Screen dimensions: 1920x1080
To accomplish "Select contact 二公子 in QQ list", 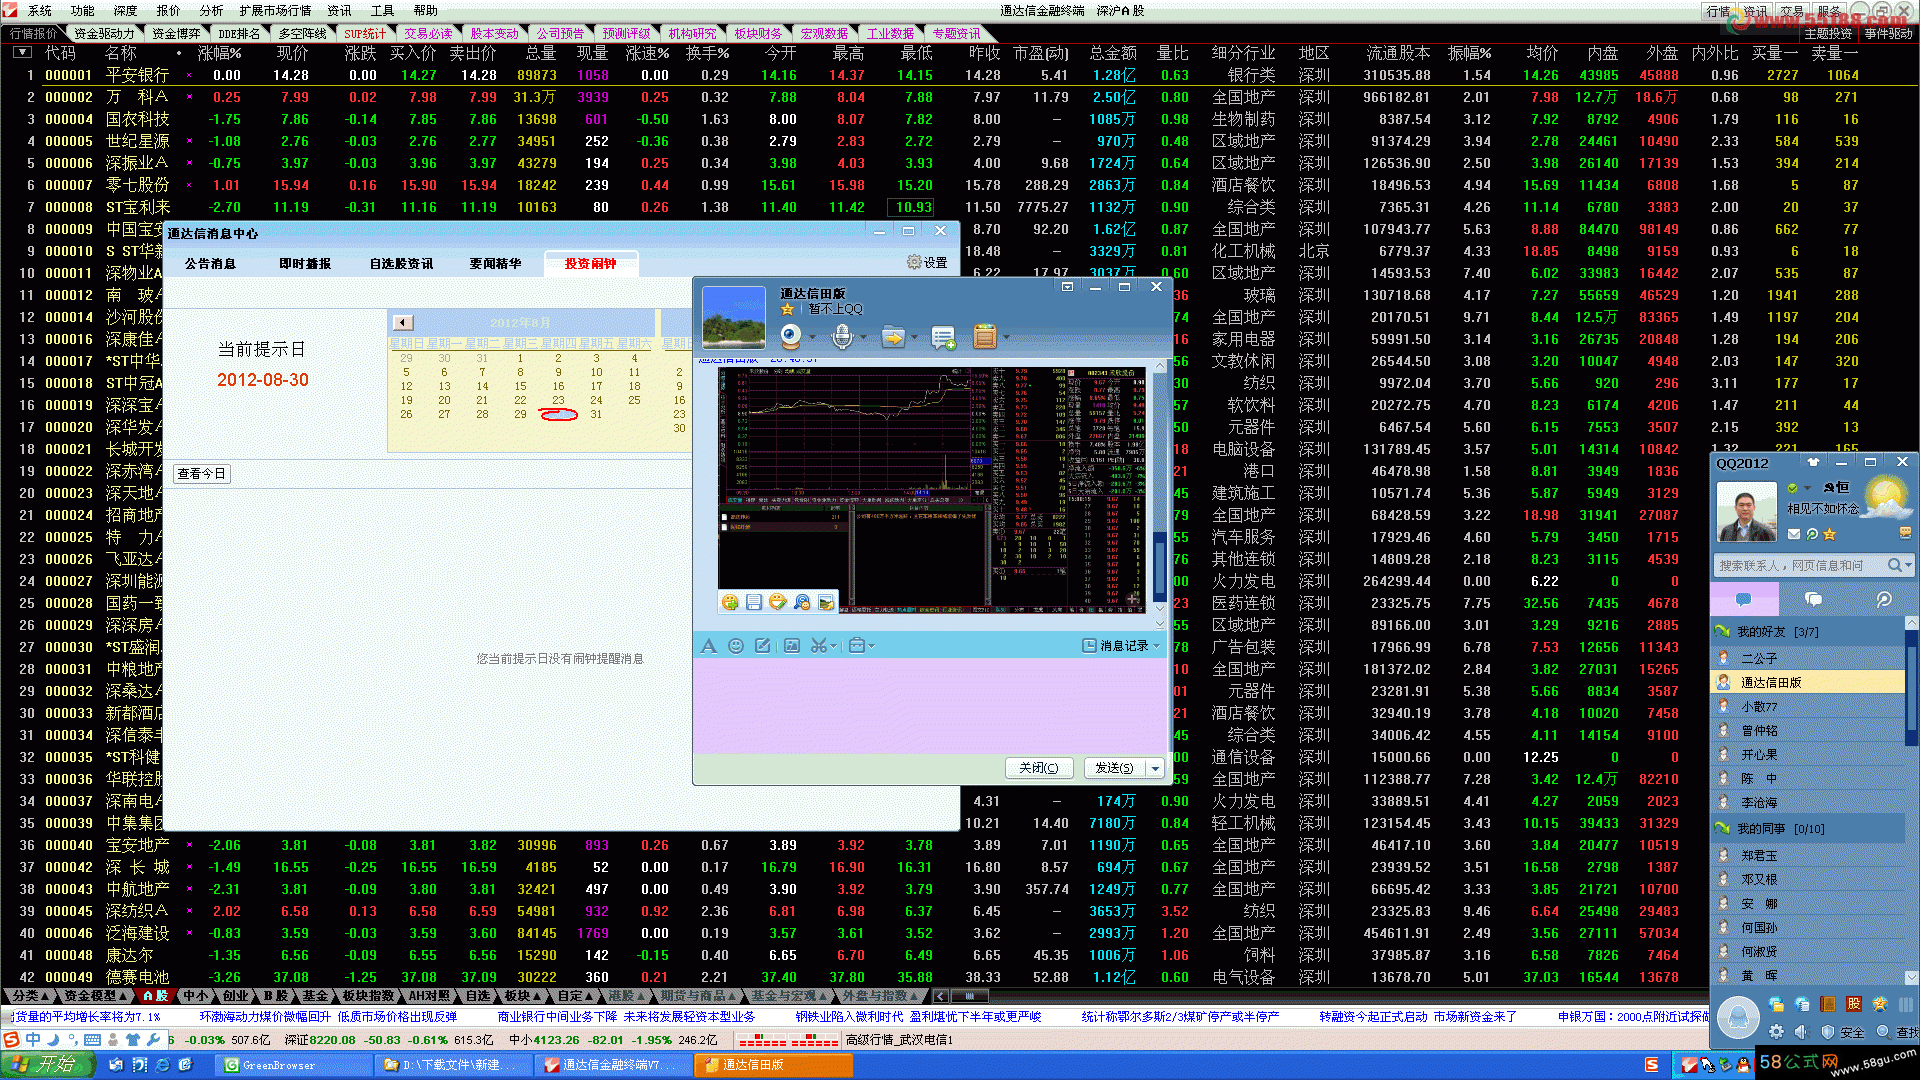I will pyautogui.click(x=1808, y=658).
